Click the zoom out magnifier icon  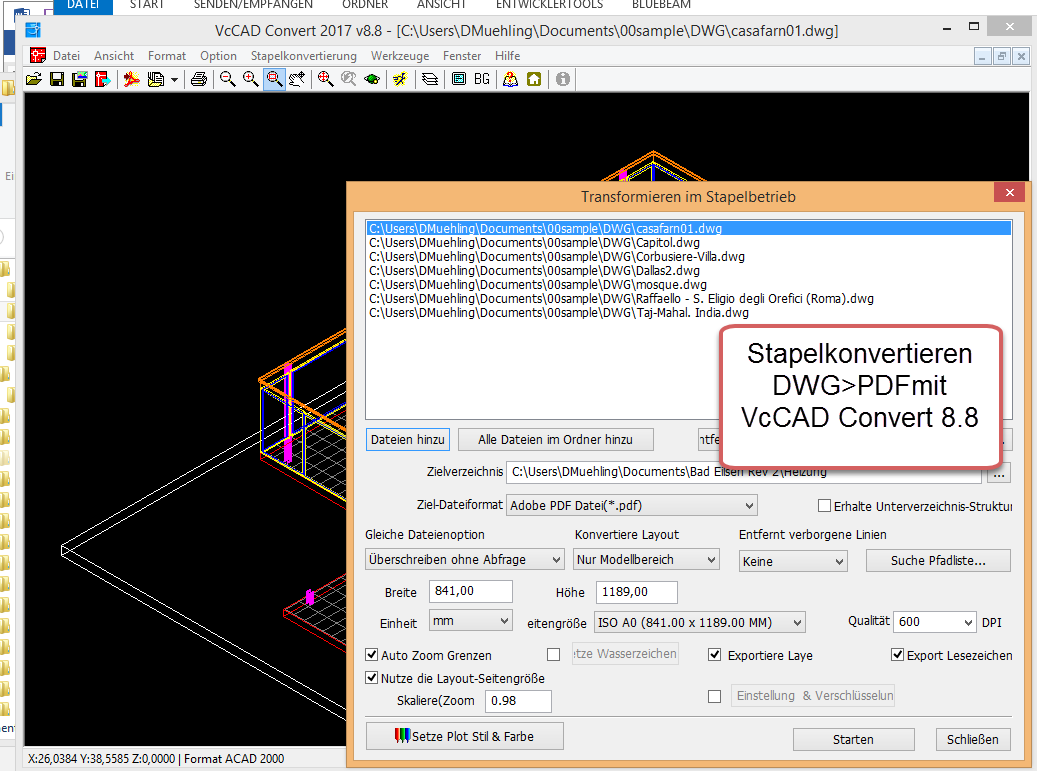click(x=228, y=79)
